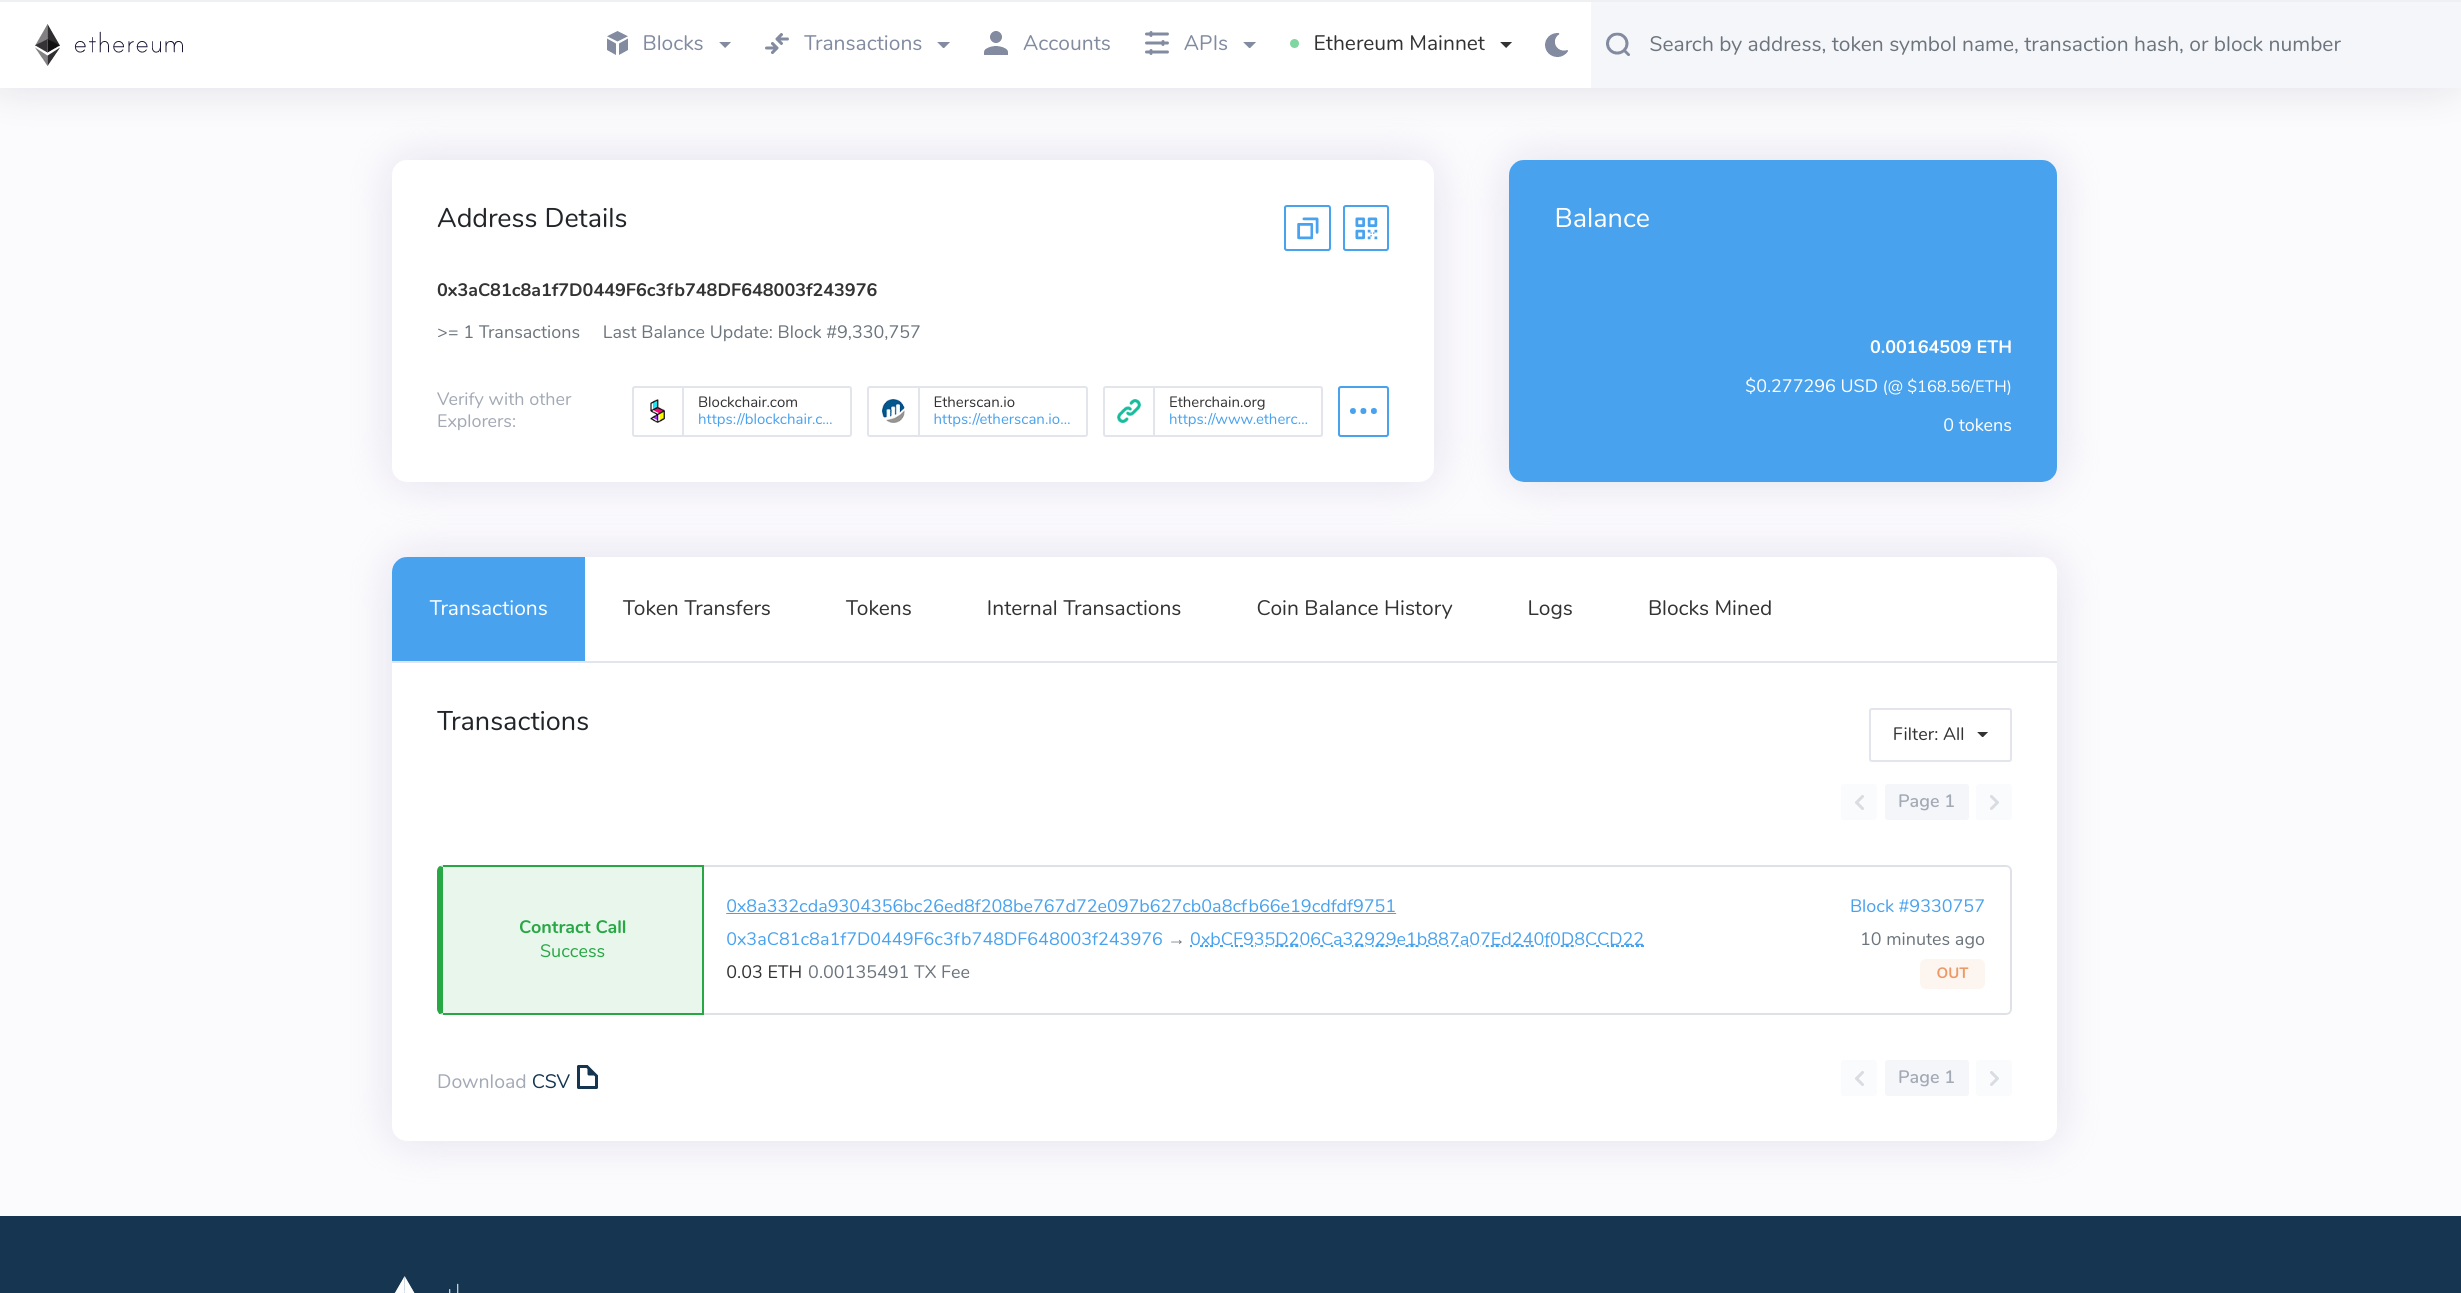Open transaction hash 0x8a332cda9304356bc26ed8f208be767
The height and width of the screenshot is (1293, 2461).
tap(1060, 905)
